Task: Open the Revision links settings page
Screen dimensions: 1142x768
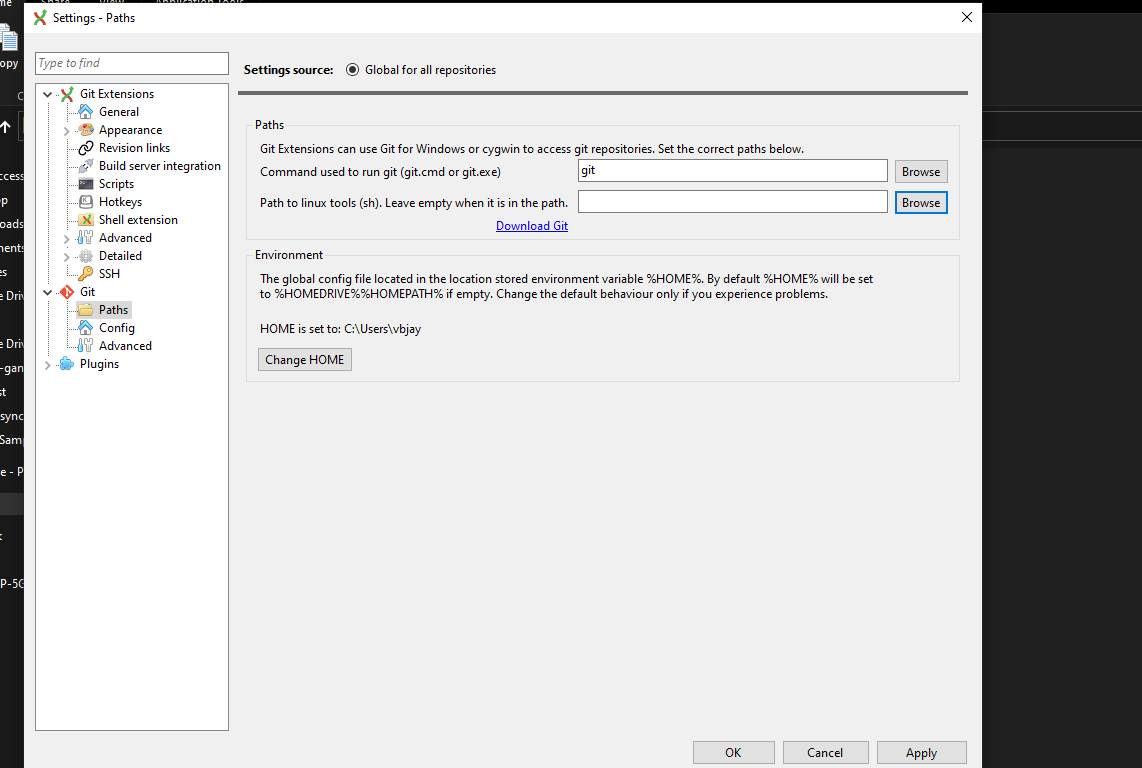Action: (x=134, y=148)
